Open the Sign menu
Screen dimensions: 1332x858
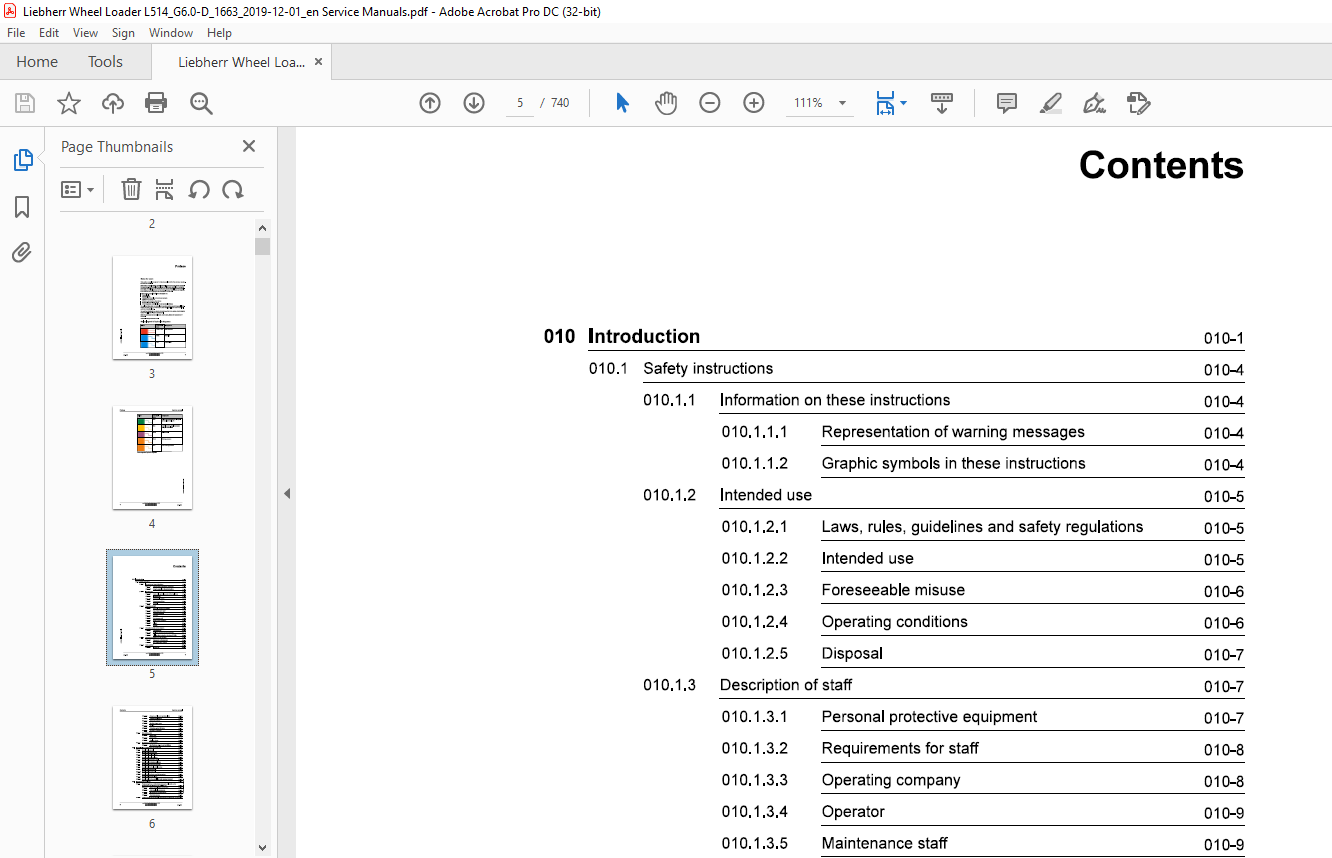(x=124, y=33)
